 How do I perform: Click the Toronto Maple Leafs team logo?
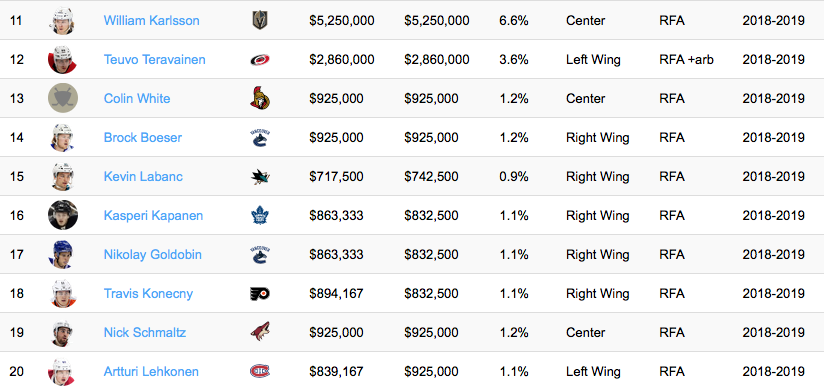pyautogui.click(x=260, y=215)
